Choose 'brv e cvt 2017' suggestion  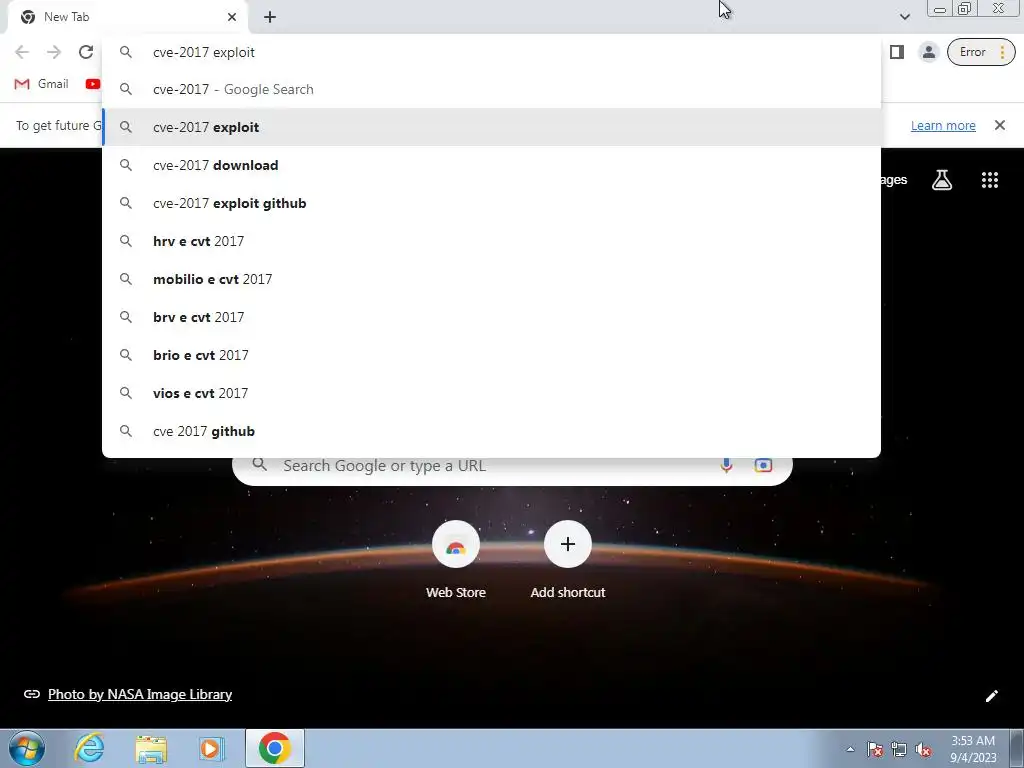pyautogui.click(x=491, y=317)
